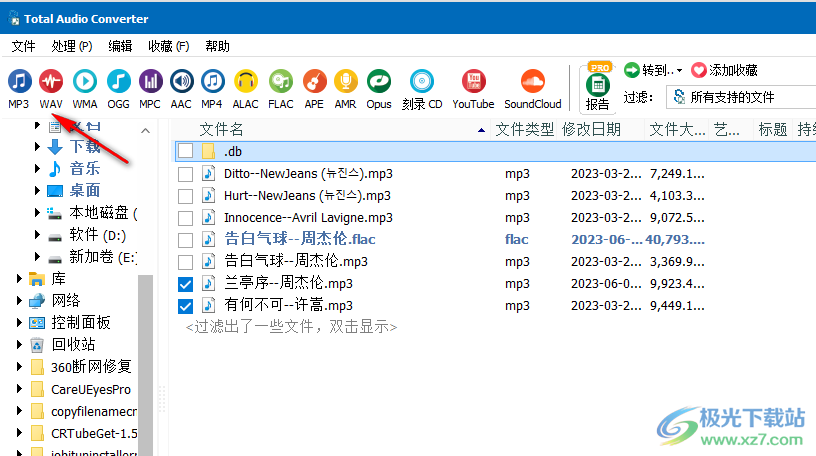Select the CareUEyesPro folder
The width and height of the screenshot is (816, 456).
click(91, 389)
